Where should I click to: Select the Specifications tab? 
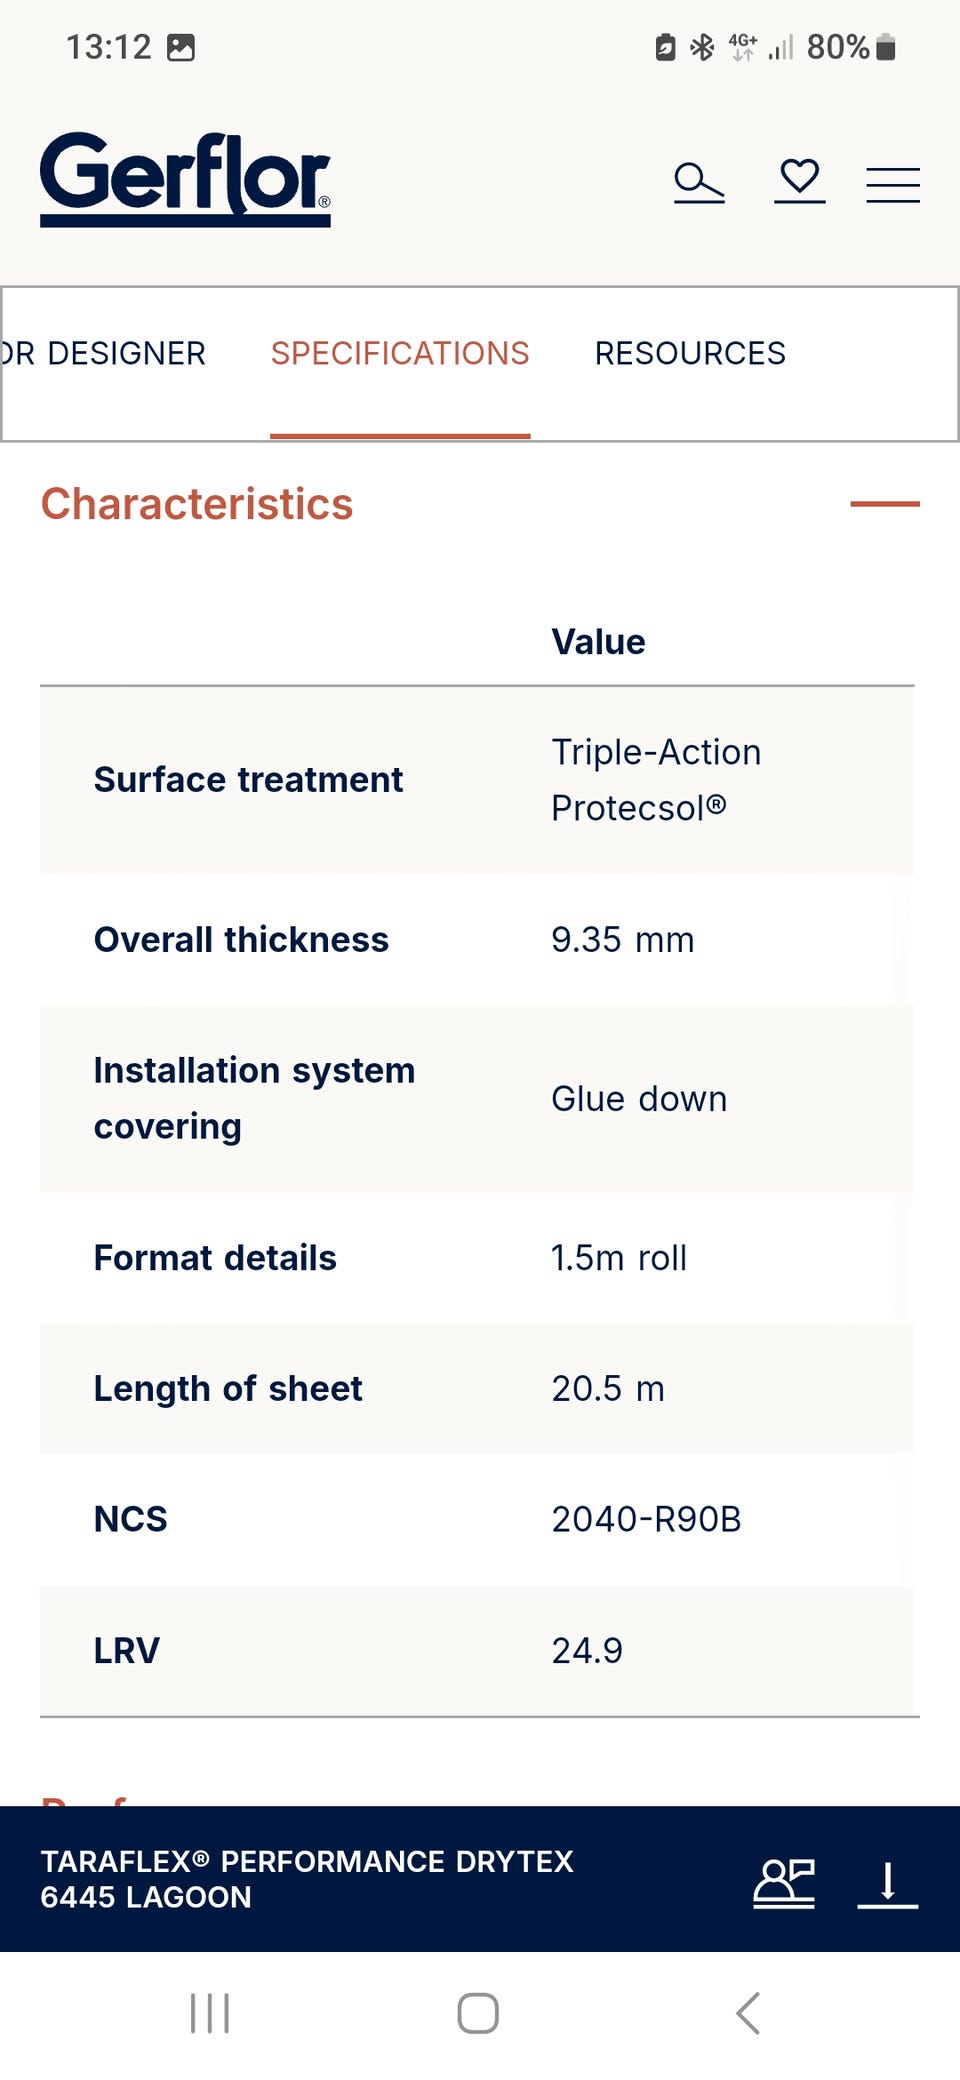[400, 353]
